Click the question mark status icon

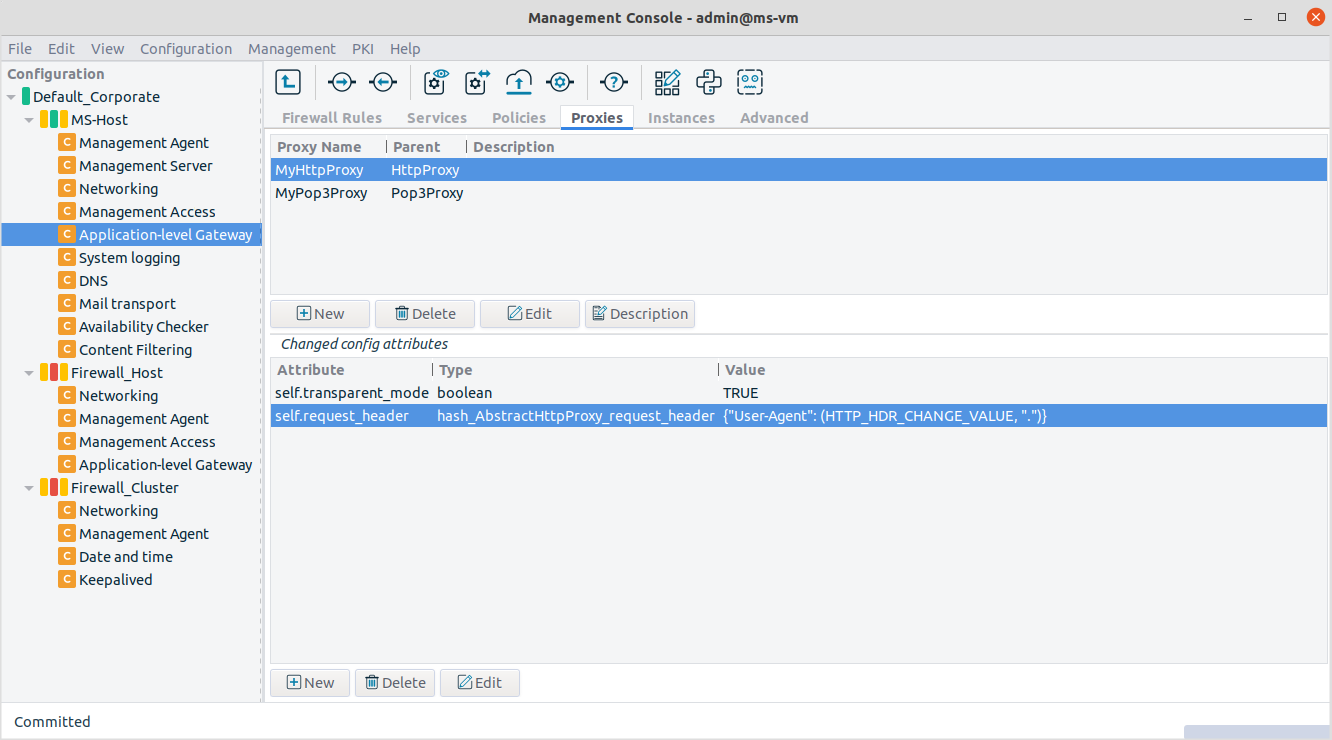coord(614,82)
